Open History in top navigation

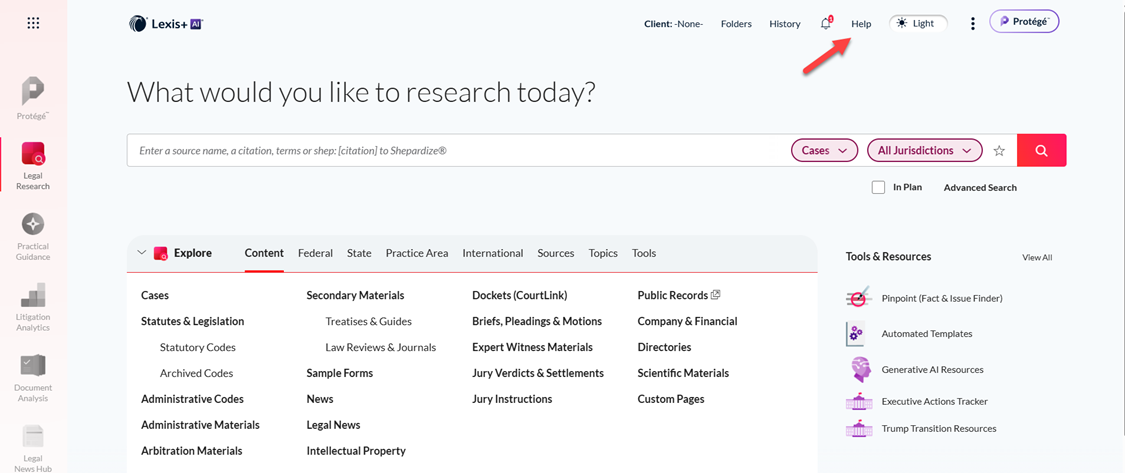pyautogui.click(x=785, y=24)
